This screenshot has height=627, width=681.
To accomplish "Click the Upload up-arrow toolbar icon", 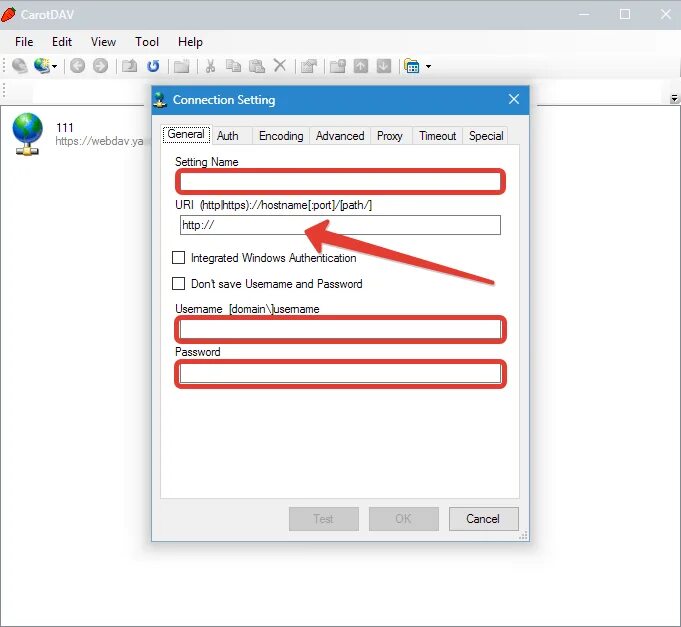I will pyautogui.click(x=361, y=66).
